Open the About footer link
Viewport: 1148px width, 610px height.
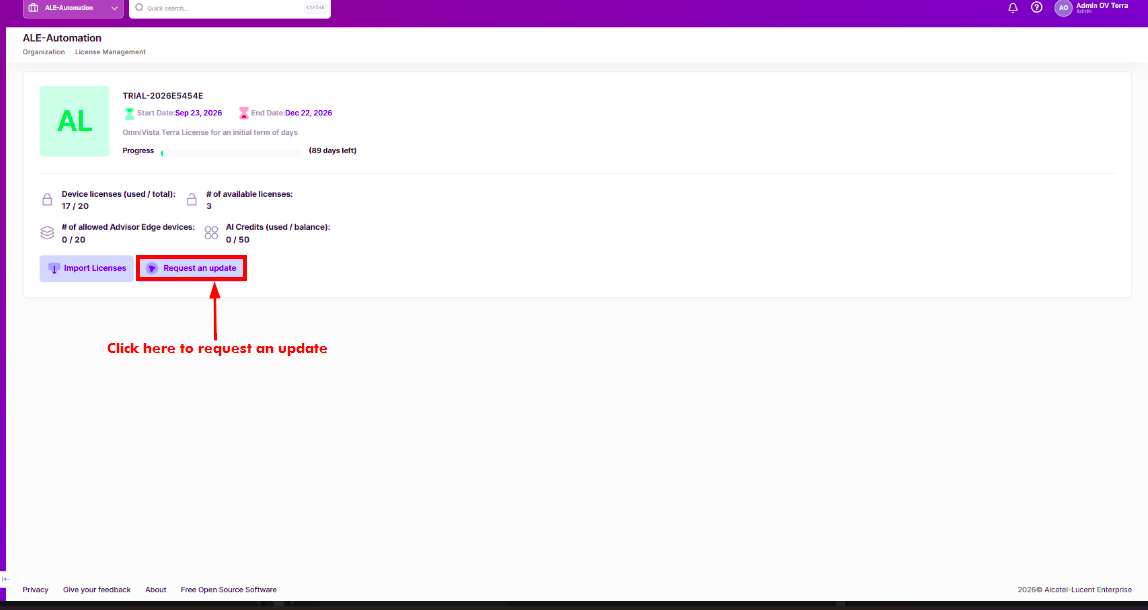coord(155,589)
